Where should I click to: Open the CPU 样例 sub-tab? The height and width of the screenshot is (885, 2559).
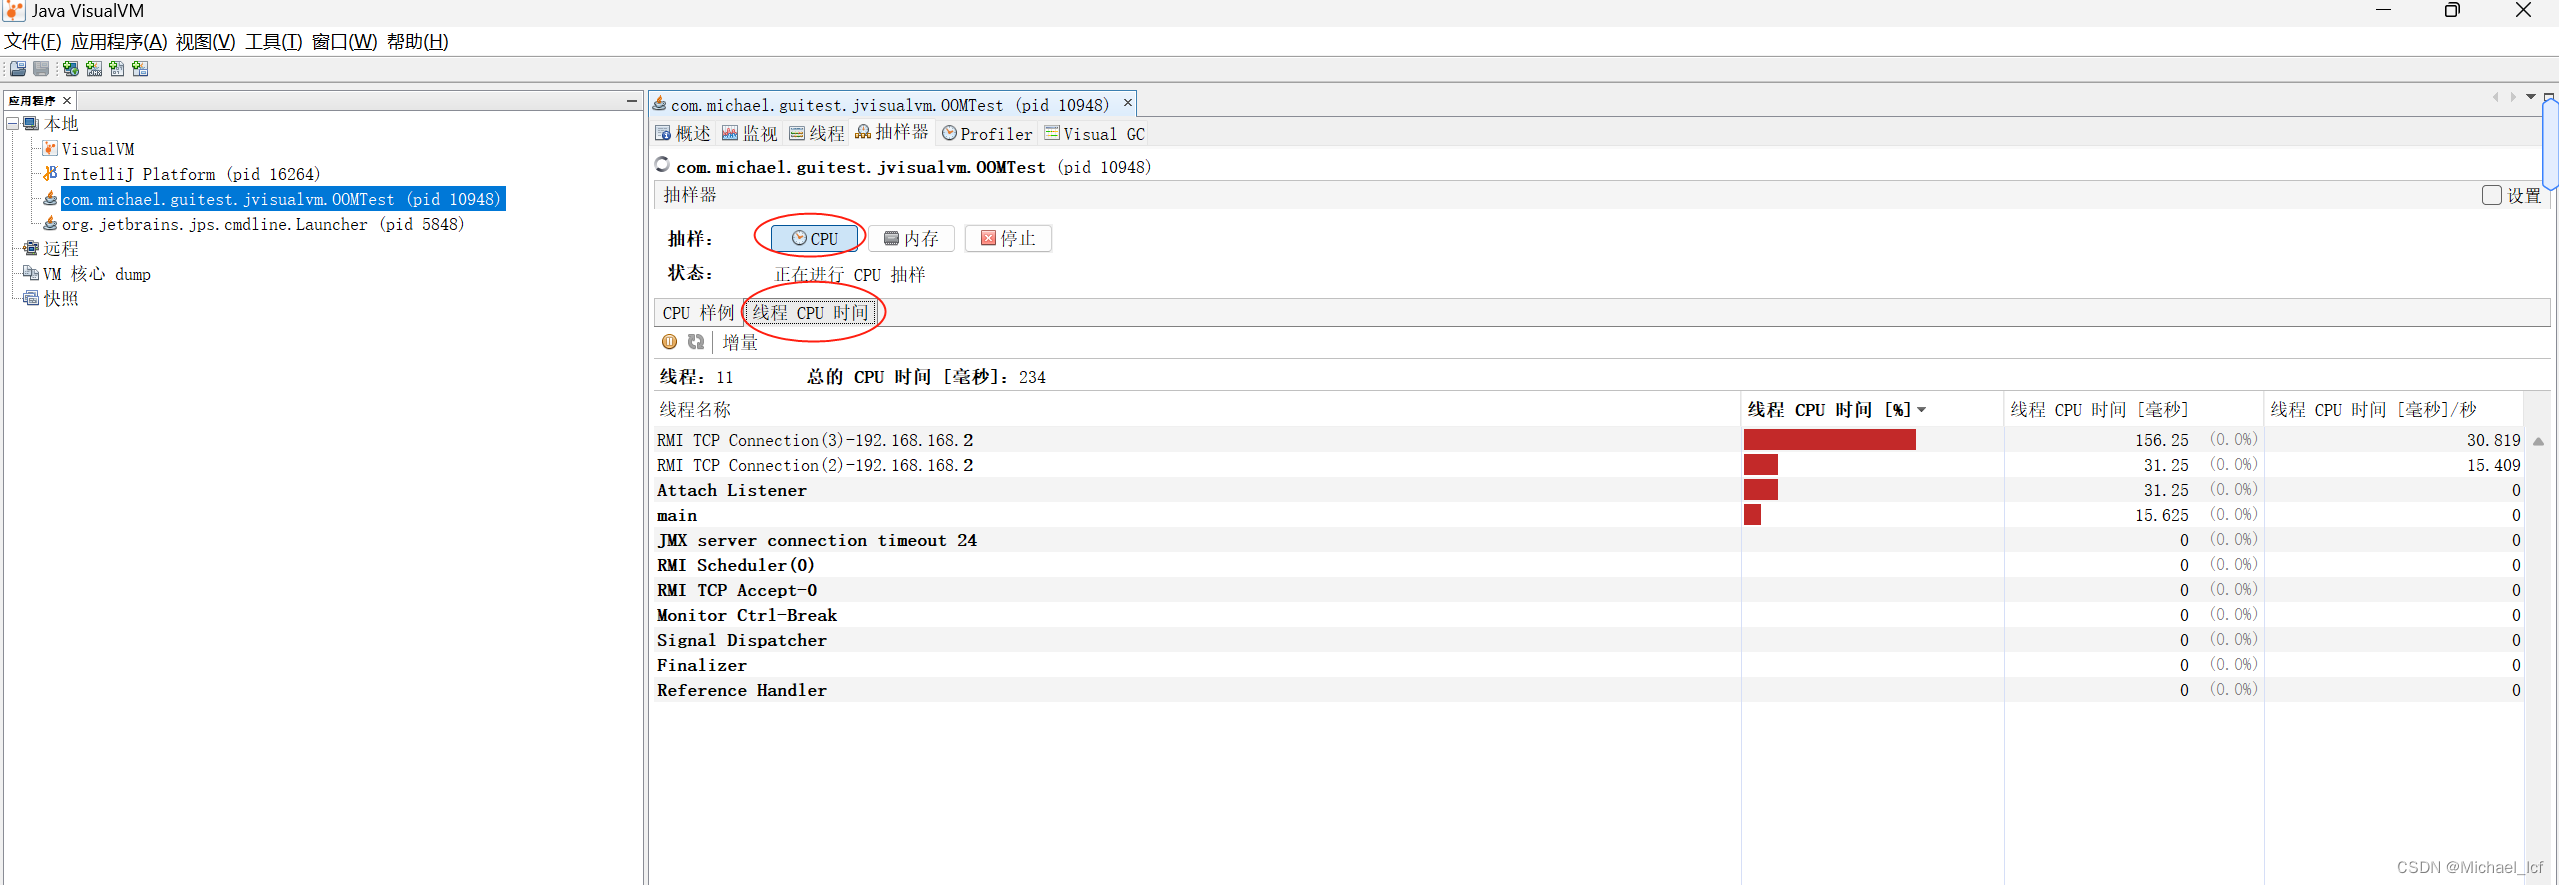point(698,313)
